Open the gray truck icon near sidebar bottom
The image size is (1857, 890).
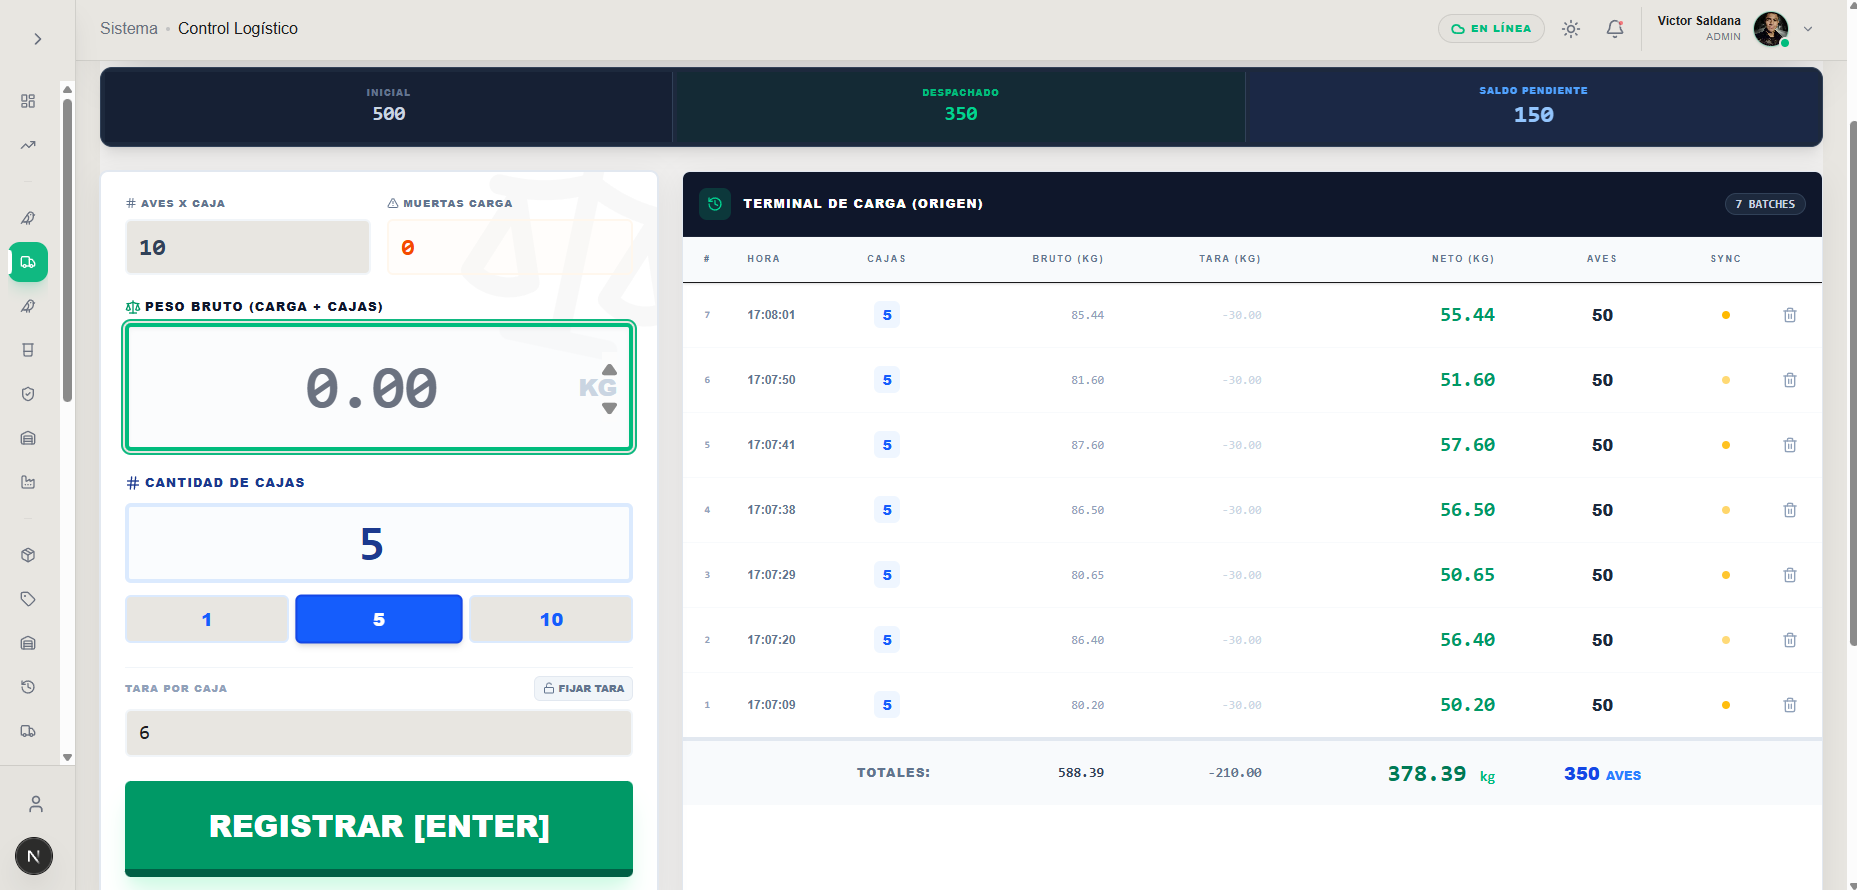point(28,731)
